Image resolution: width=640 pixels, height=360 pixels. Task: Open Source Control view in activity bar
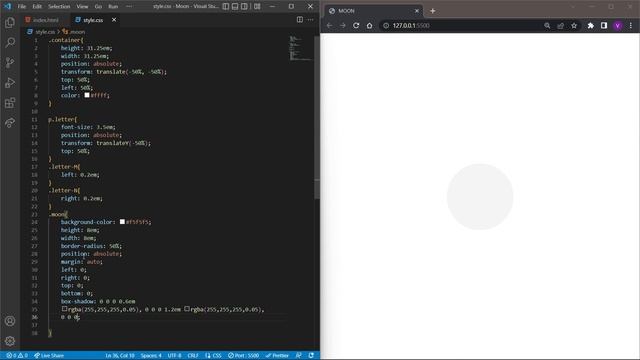(x=10, y=62)
